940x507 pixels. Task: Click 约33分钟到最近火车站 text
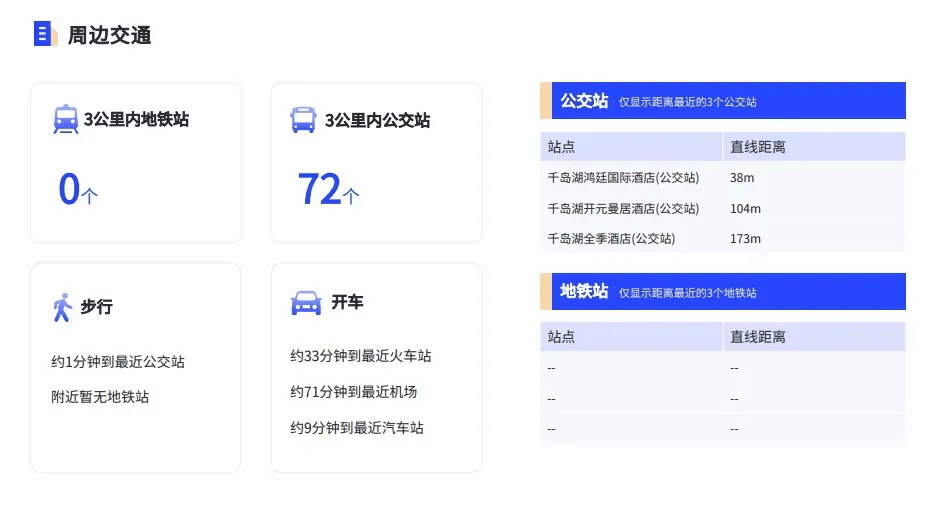[x=361, y=356]
